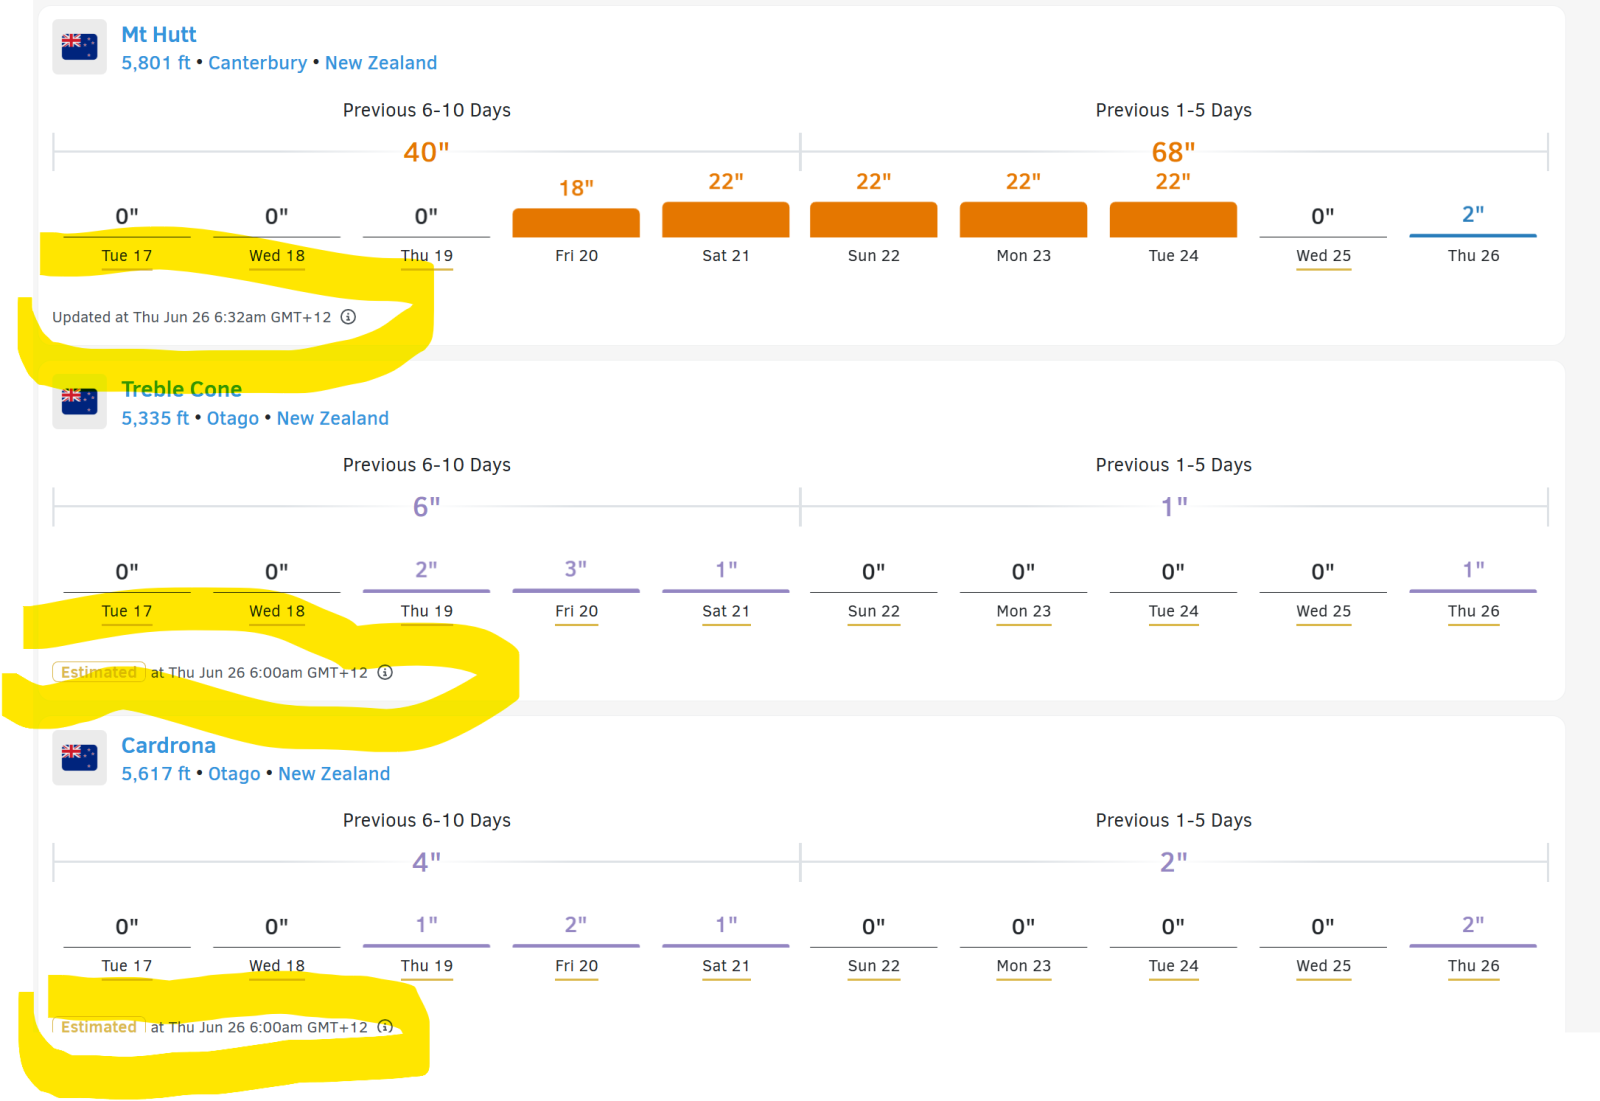Click Cardrona 2" Friday snowfall value
The height and width of the screenshot is (1101, 1600).
coord(576,924)
